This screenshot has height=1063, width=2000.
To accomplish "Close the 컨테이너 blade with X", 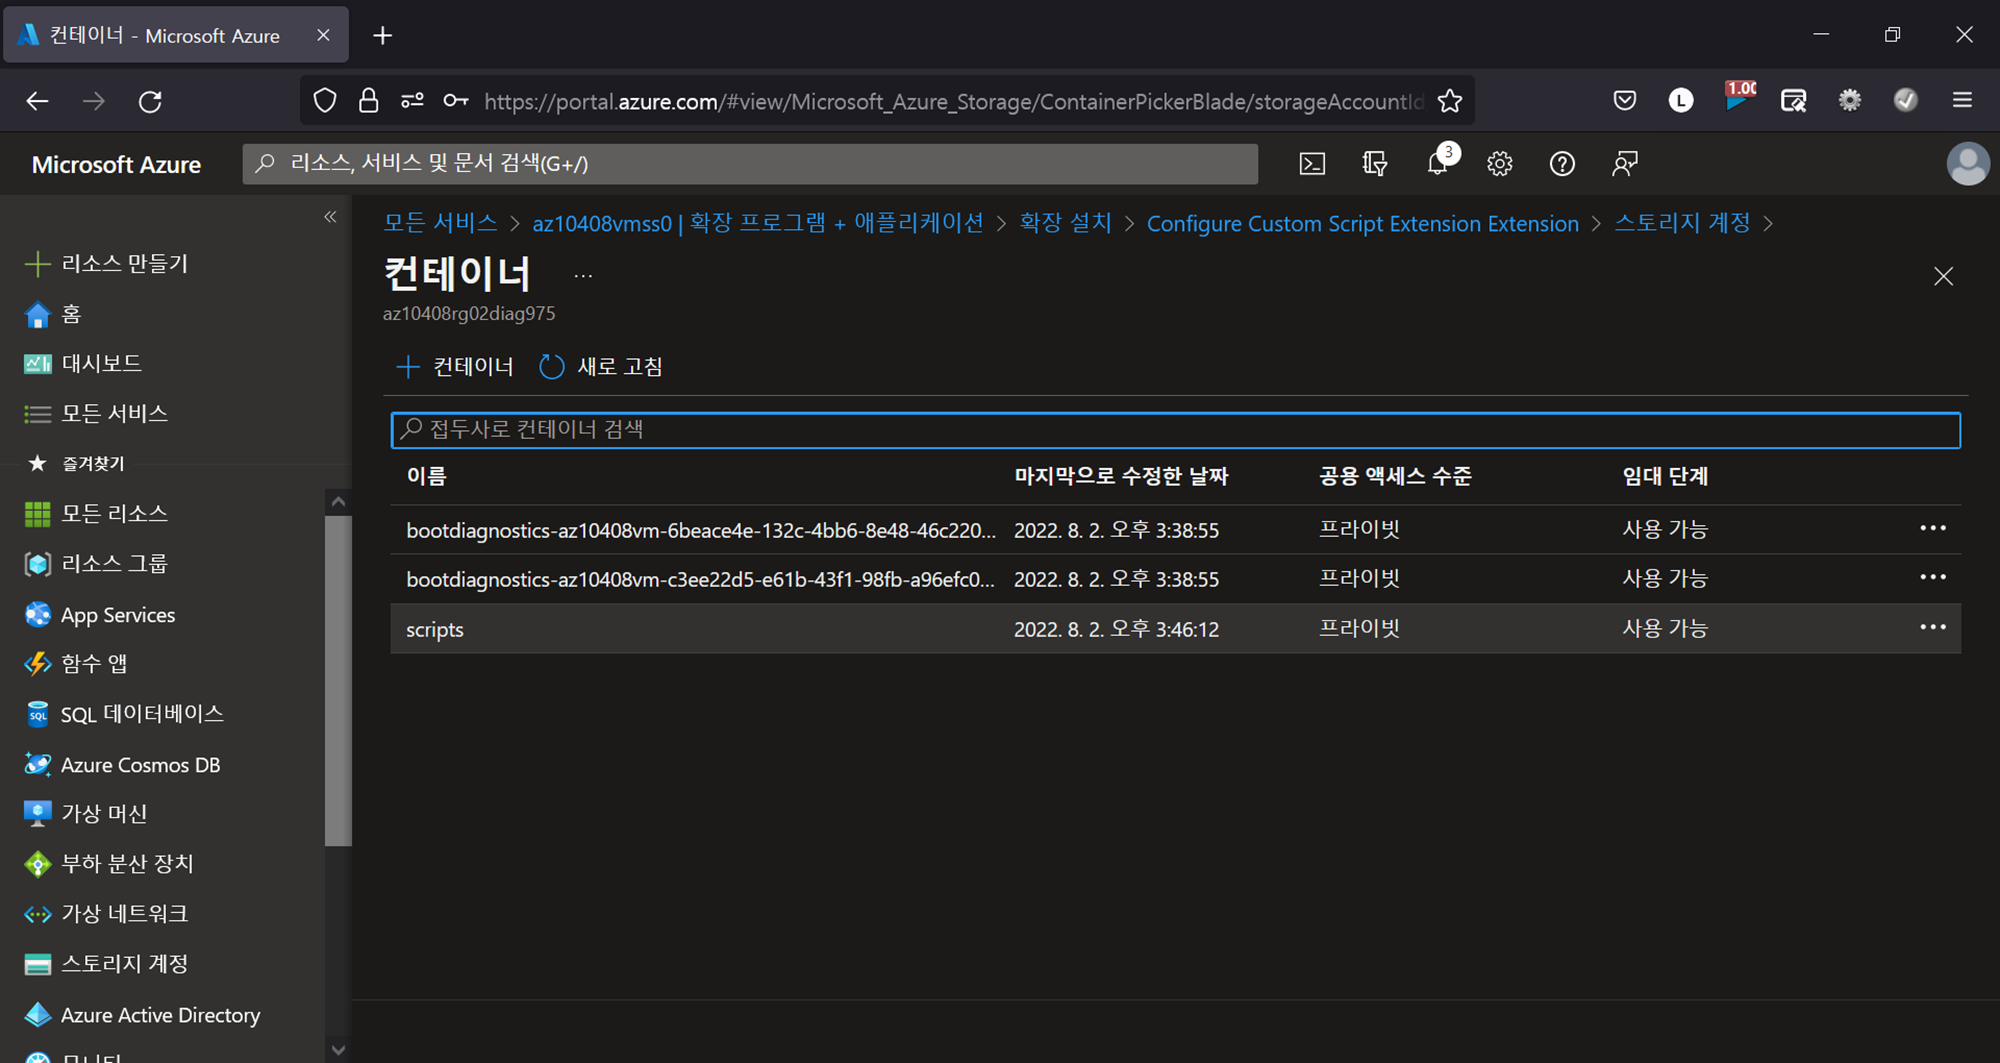I will [x=1943, y=276].
